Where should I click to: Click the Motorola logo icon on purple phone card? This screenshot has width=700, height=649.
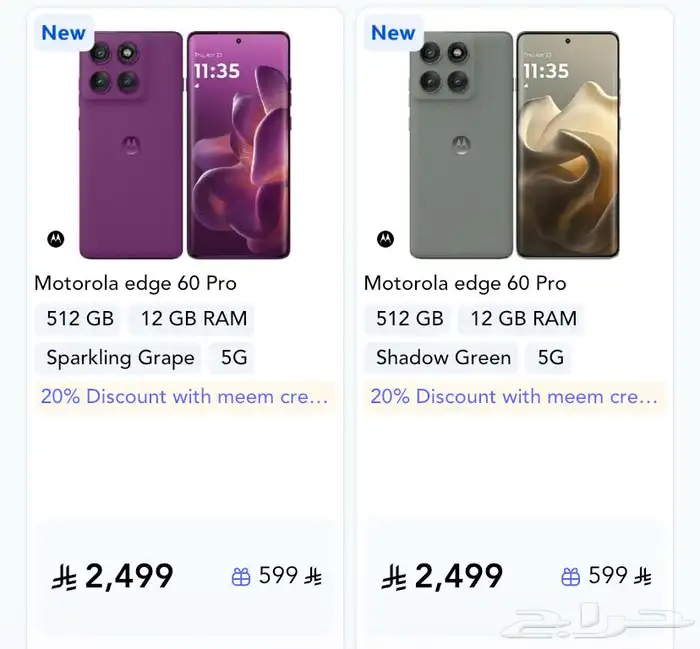coord(56,239)
